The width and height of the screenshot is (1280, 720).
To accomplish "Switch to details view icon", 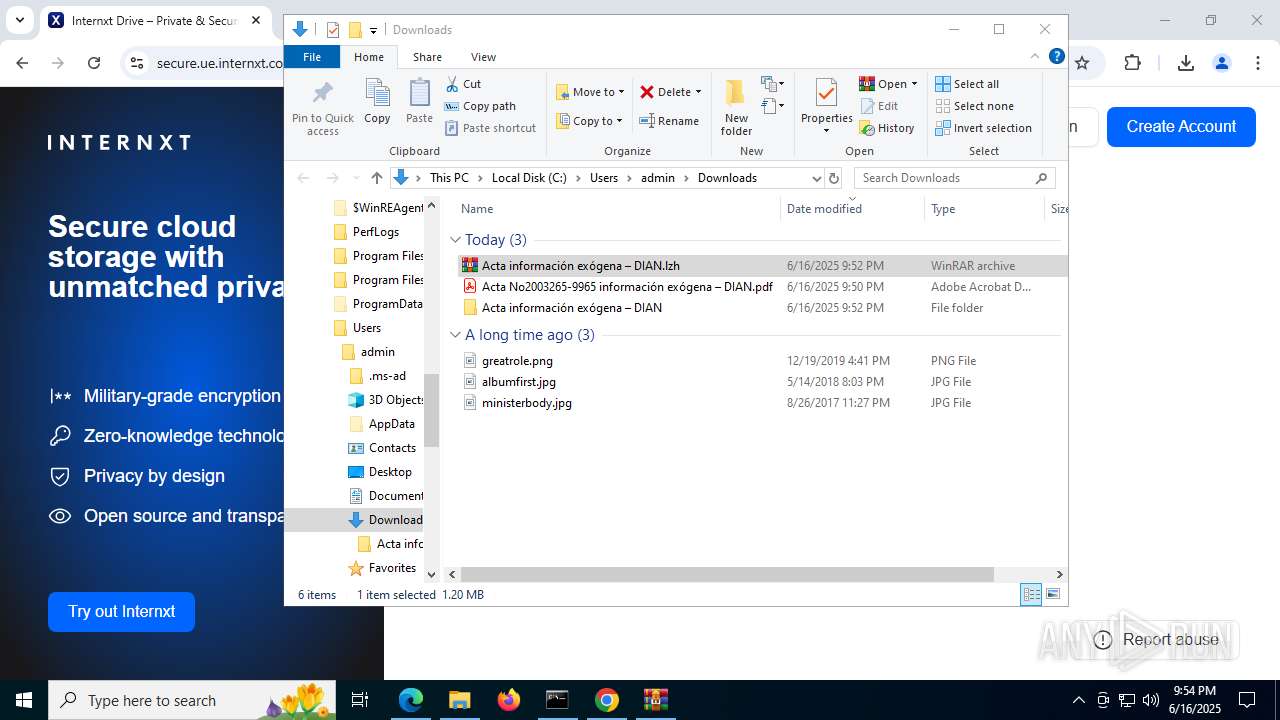I will click(x=1031, y=595).
